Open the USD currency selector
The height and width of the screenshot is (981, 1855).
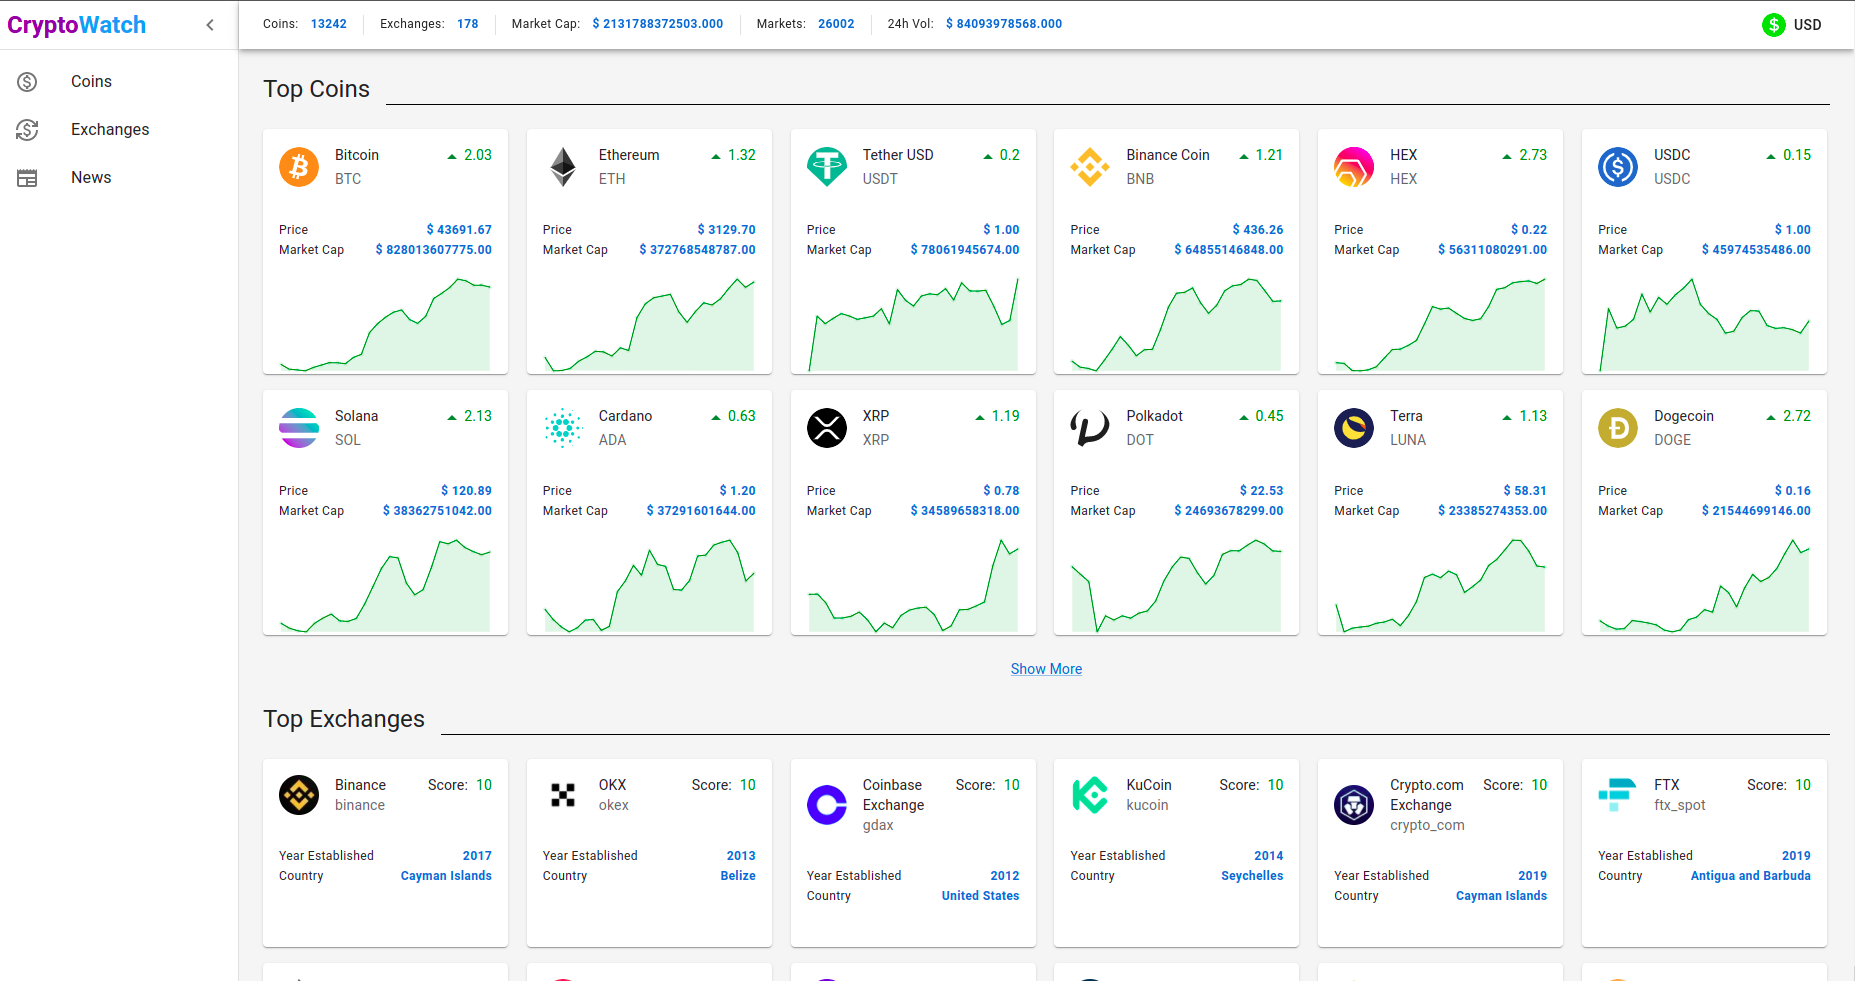(1792, 25)
